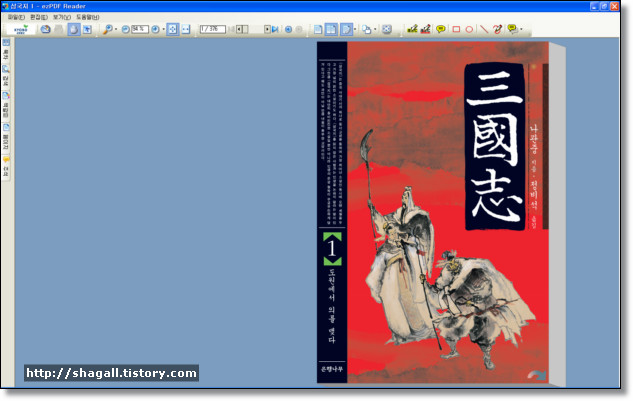Click the grayed go forward view button

click(x=299, y=29)
